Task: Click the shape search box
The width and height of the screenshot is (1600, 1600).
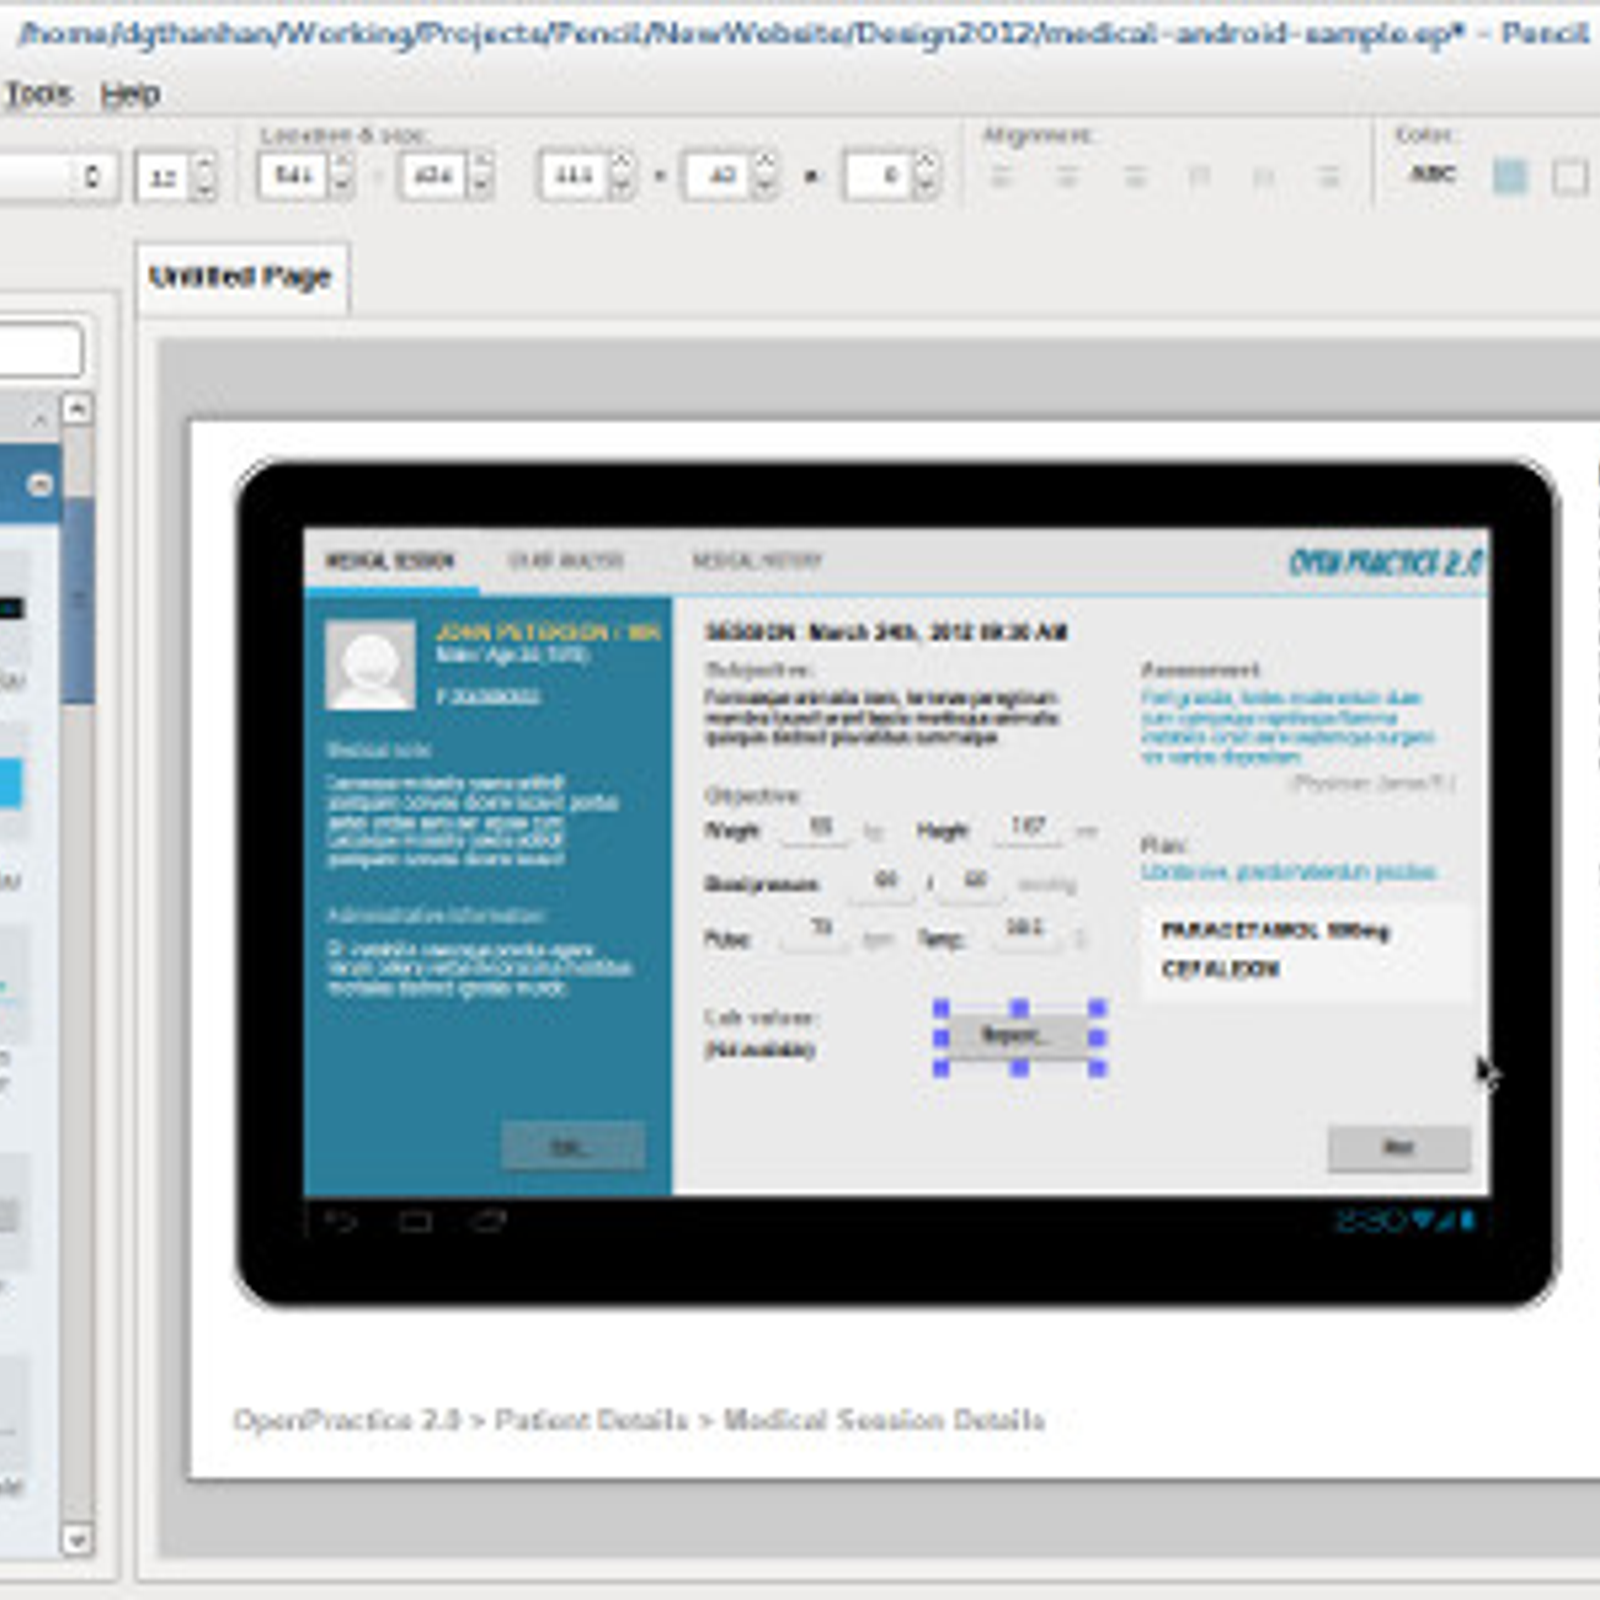Action: (x=38, y=350)
